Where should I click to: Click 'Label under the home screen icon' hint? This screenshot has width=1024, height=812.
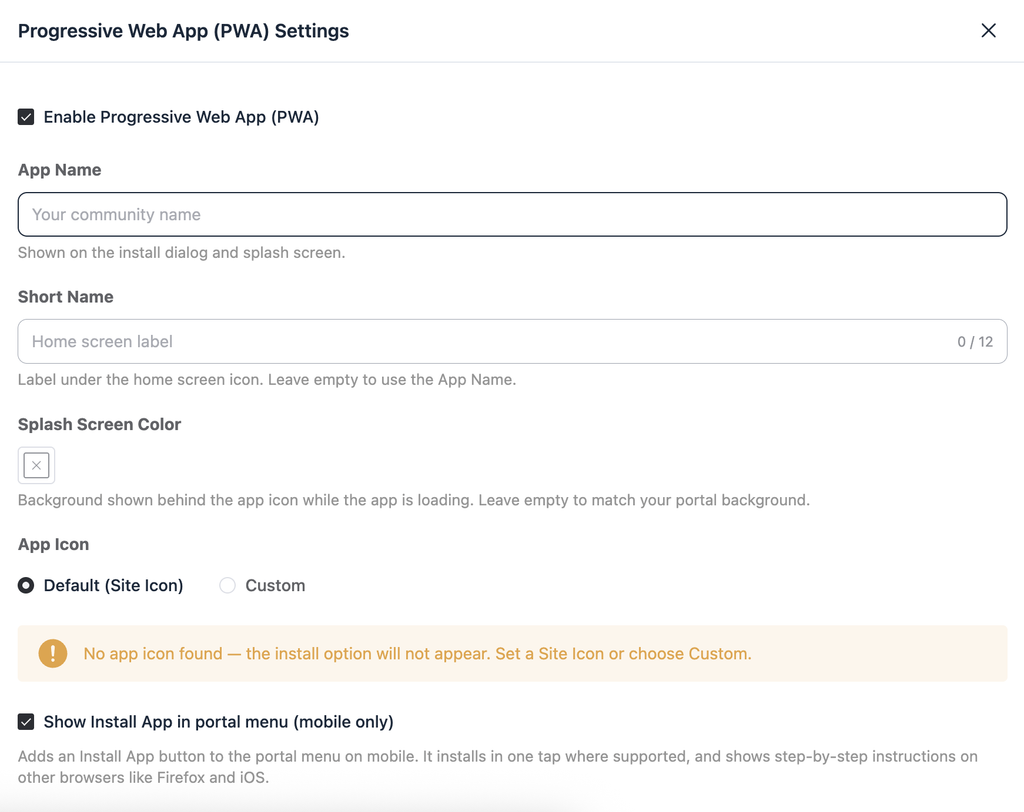tap(267, 380)
